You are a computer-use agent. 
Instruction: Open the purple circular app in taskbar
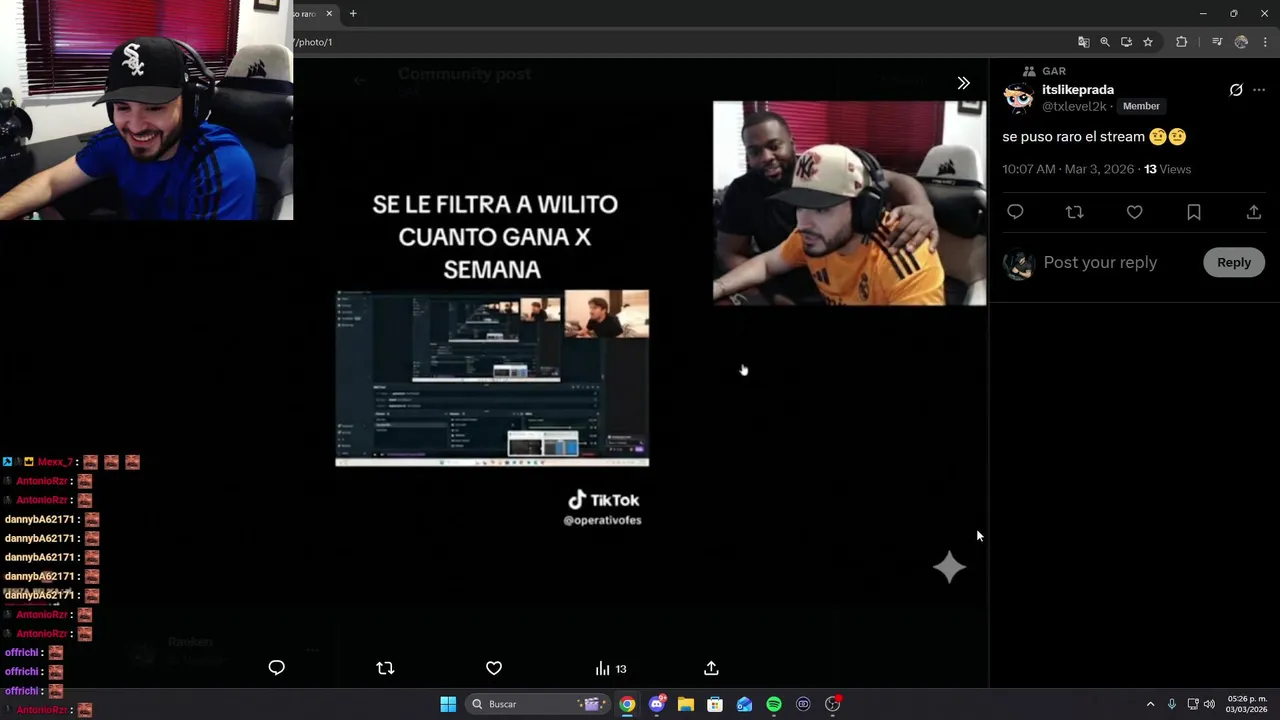[x=803, y=704]
